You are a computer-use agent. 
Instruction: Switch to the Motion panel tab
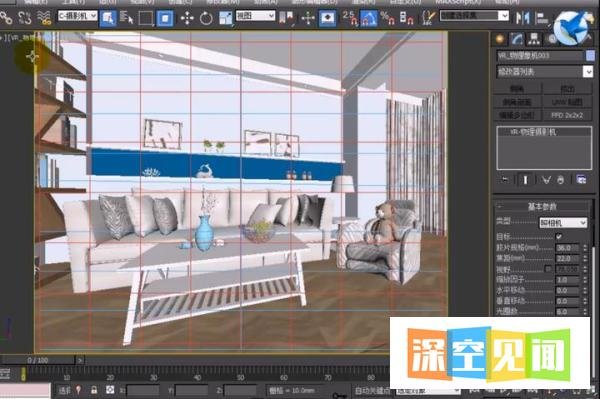(551, 39)
